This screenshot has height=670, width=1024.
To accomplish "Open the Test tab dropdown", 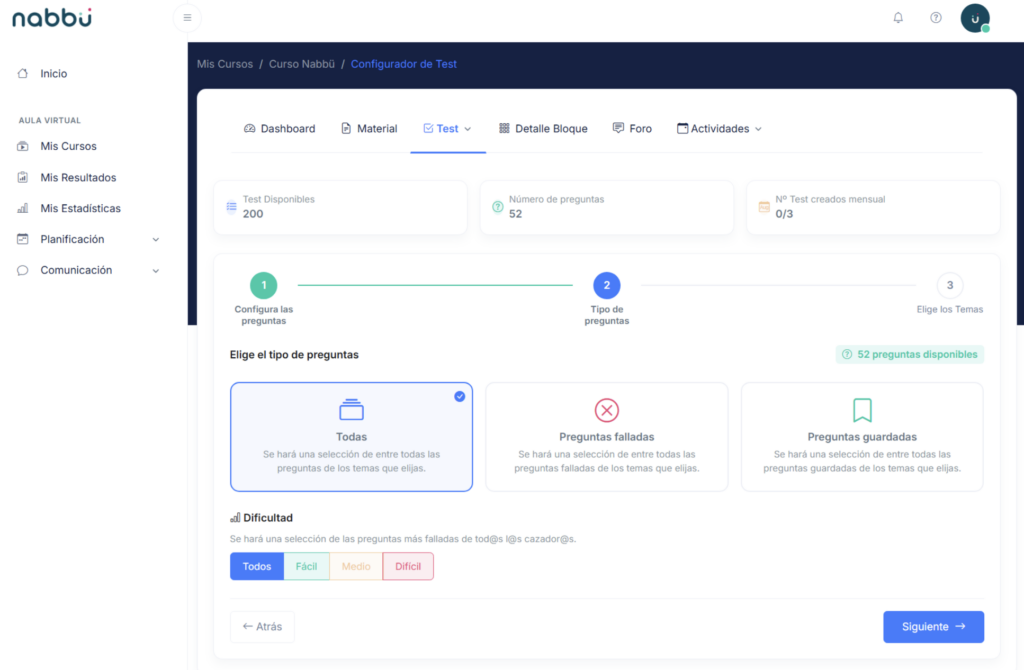I will click(447, 129).
